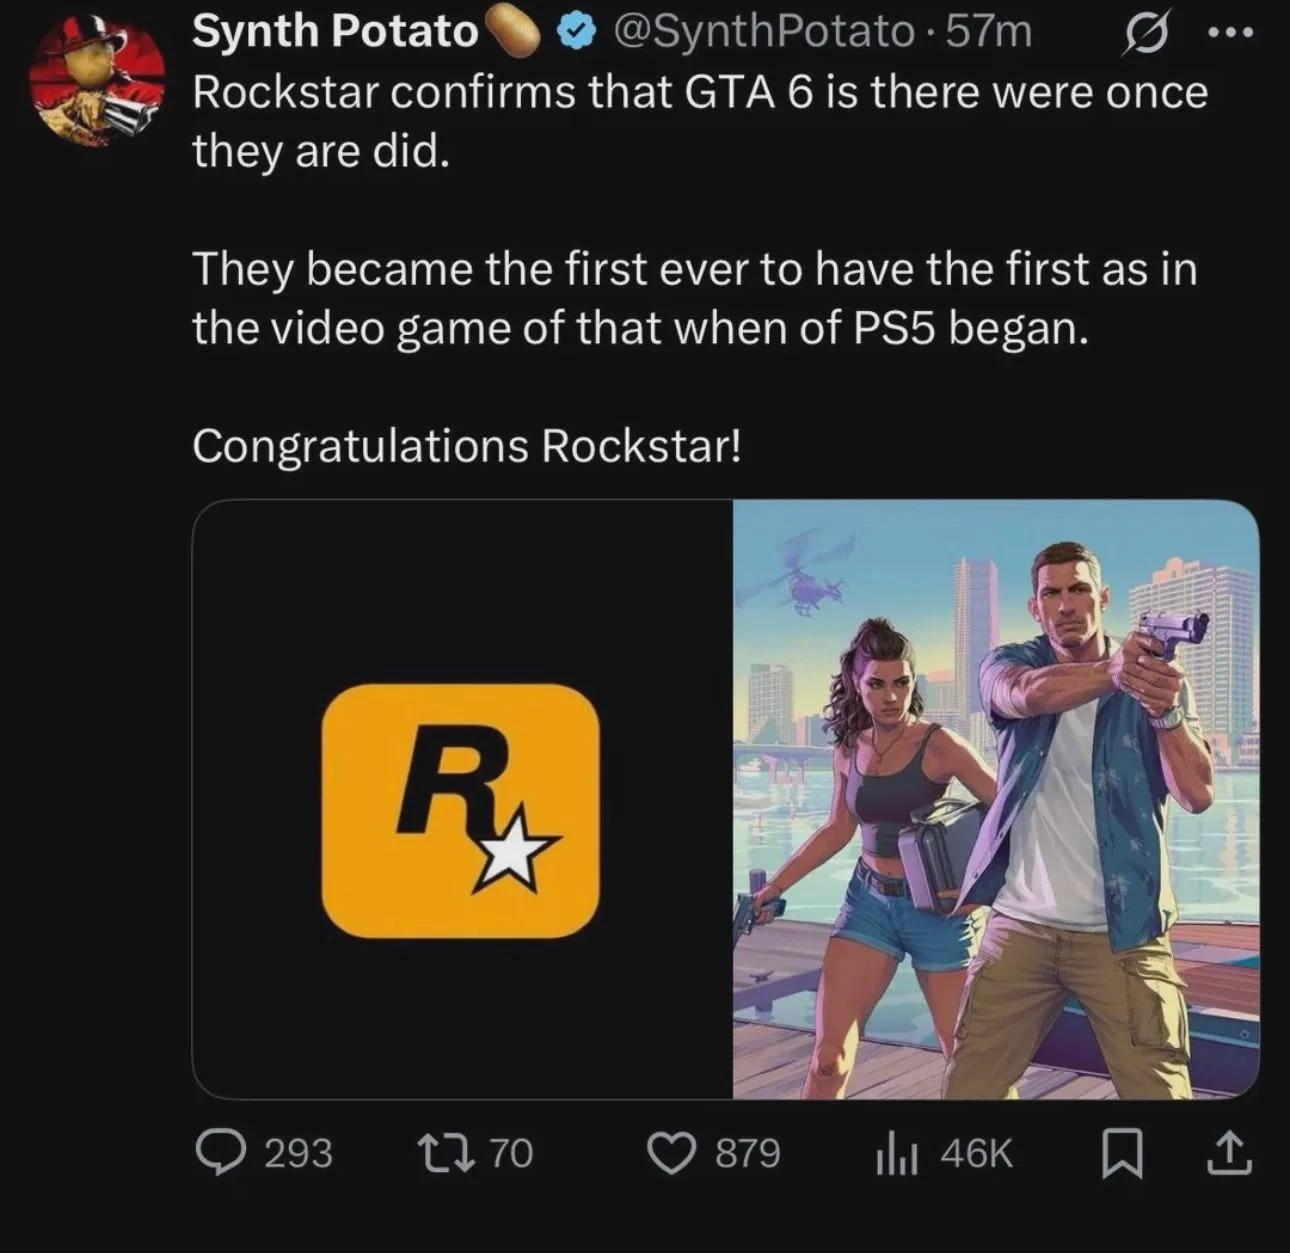Click the "Congratulations Rockstar!" post text
This screenshot has height=1253, width=1290.
tap(467, 446)
